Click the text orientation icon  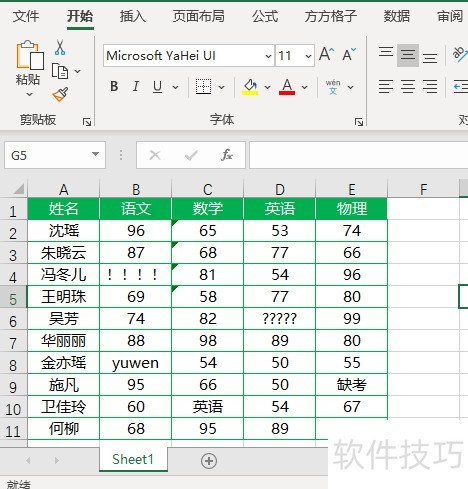point(460,54)
